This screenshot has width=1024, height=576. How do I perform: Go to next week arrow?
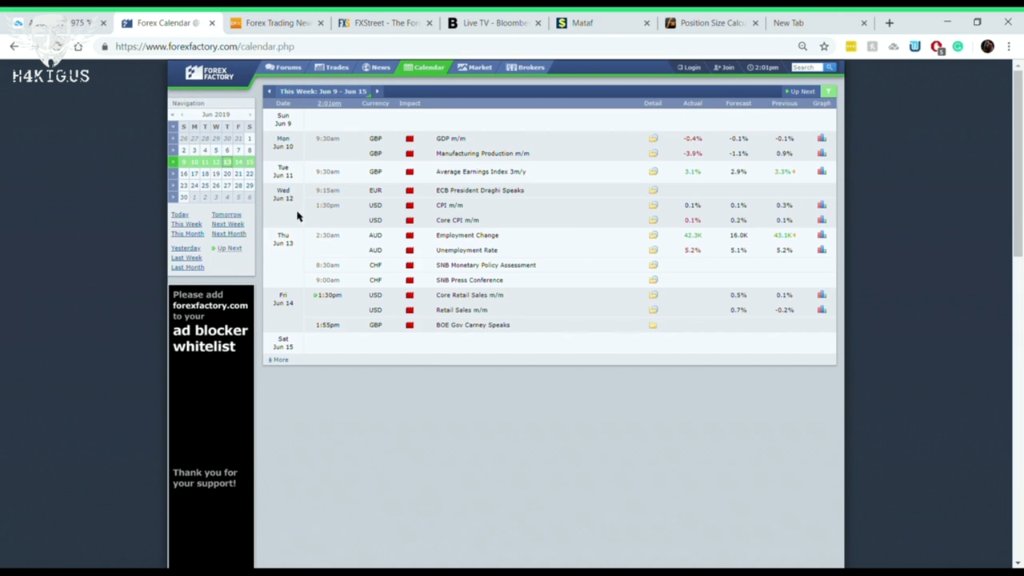377,91
